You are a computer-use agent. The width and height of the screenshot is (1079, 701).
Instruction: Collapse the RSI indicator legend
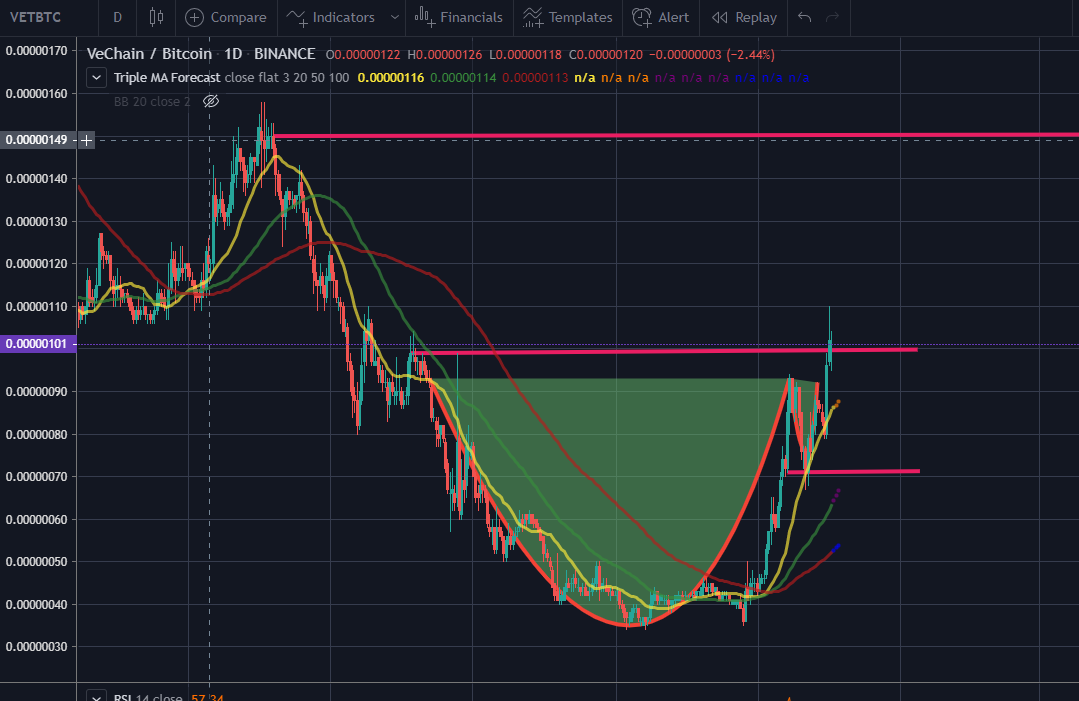[x=96, y=697]
